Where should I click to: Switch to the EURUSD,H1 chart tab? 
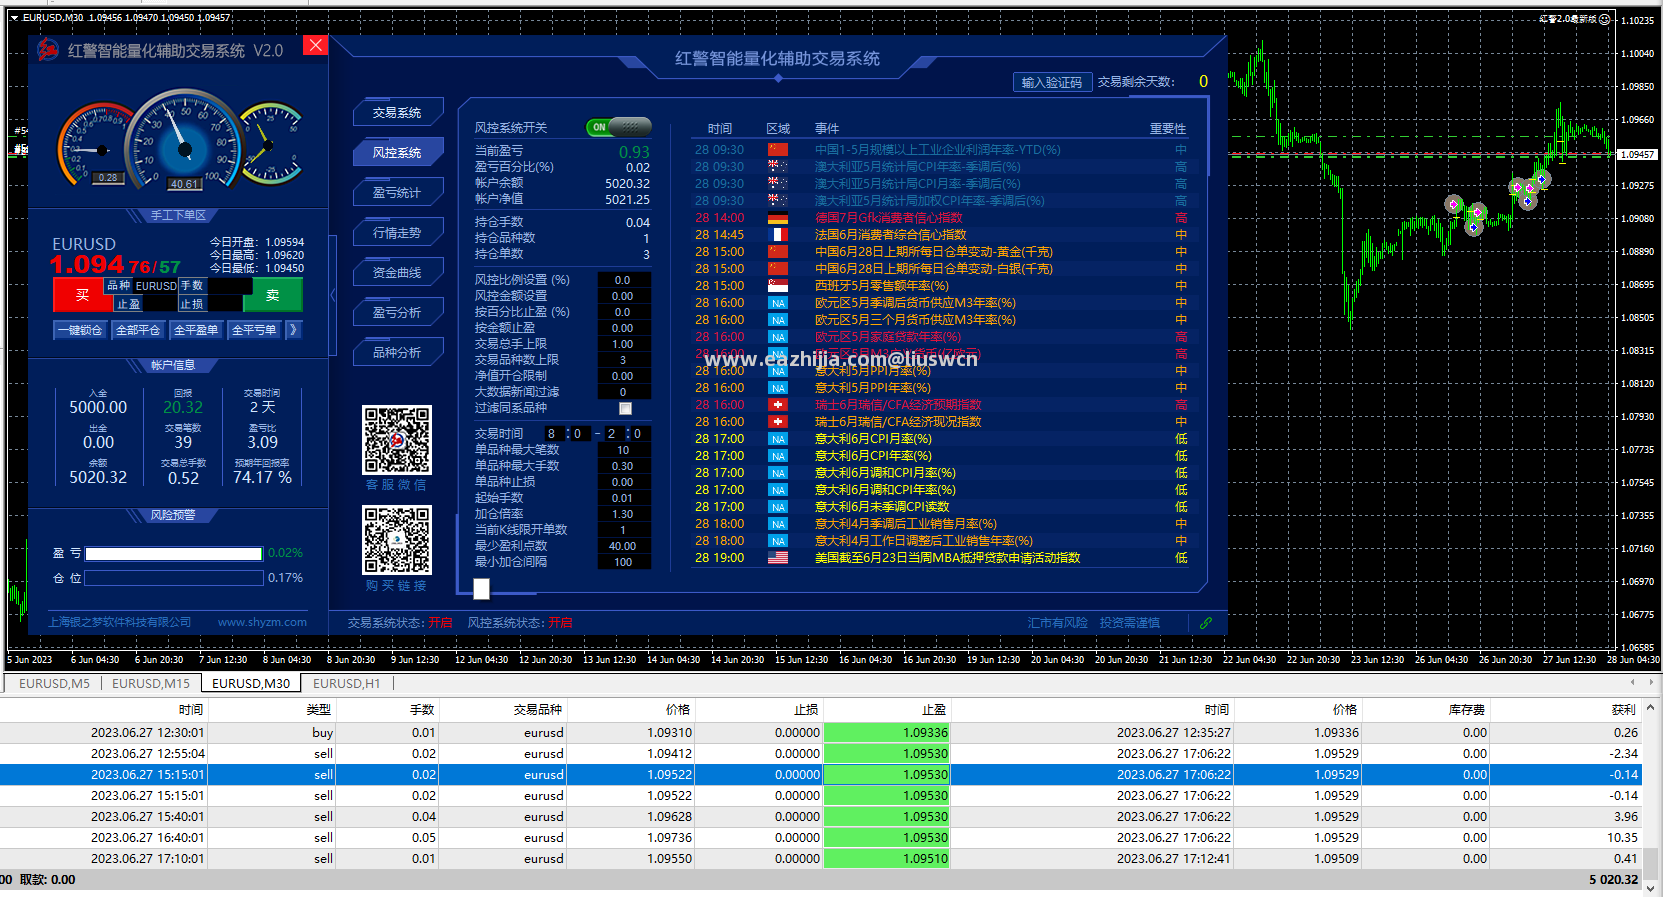pyautogui.click(x=347, y=684)
